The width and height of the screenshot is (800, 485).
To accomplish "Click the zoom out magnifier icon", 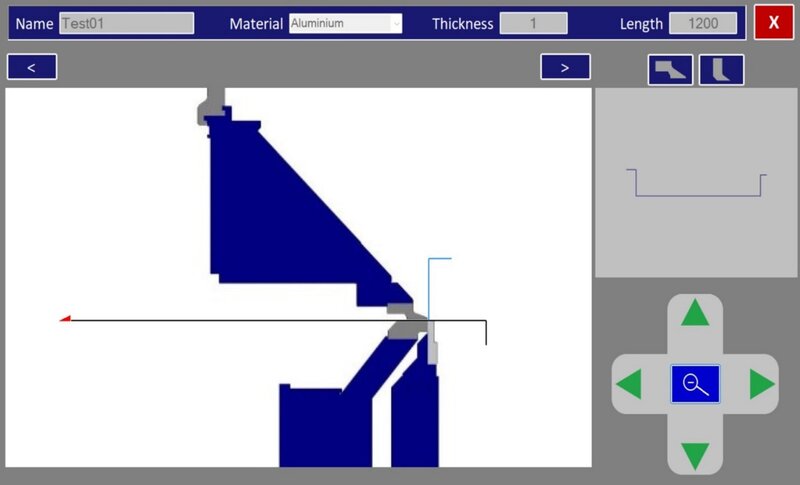I will (x=694, y=384).
